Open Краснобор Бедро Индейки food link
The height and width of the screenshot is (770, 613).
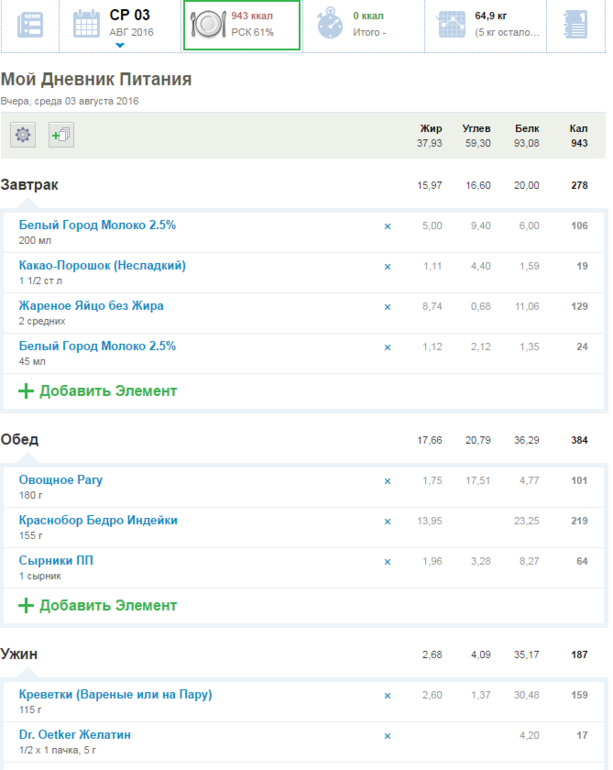pos(98,520)
